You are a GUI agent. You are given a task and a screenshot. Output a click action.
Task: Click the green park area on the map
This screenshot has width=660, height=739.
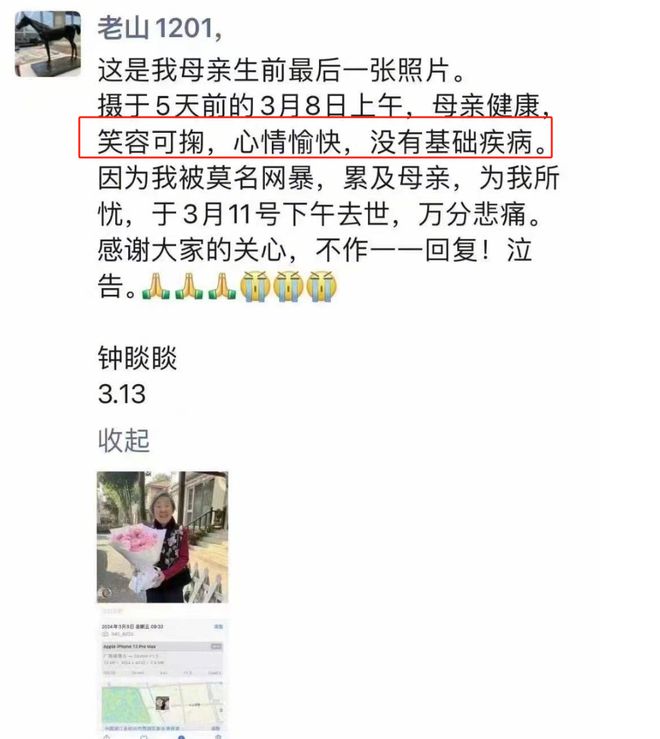click(124, 705)
